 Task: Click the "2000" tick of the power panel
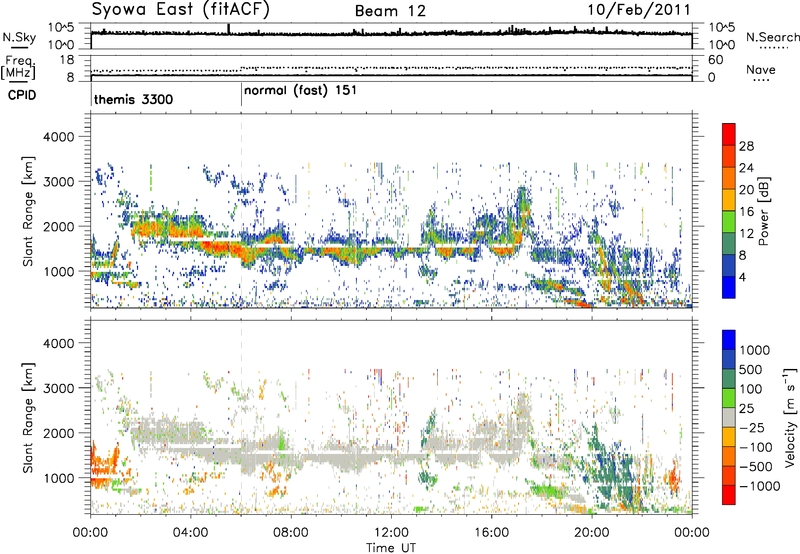pyautogui.click(x=58, y=226)
